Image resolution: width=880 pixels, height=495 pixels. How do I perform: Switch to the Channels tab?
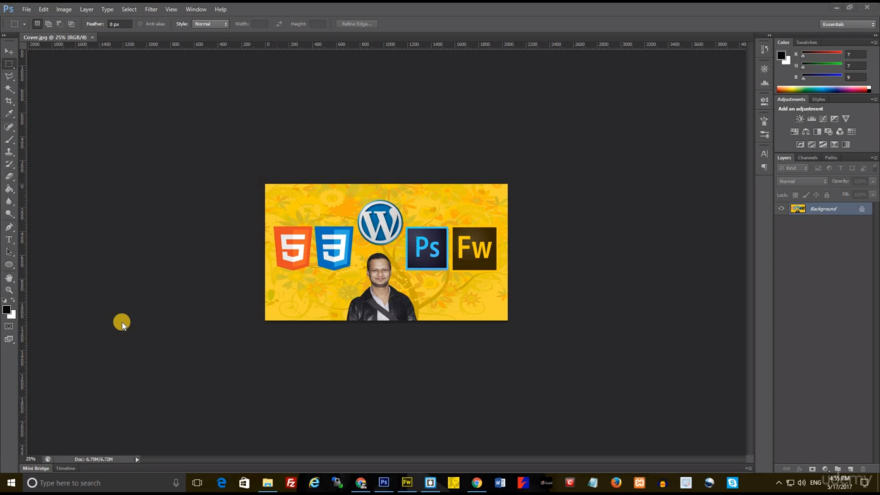tap(807, 157)
